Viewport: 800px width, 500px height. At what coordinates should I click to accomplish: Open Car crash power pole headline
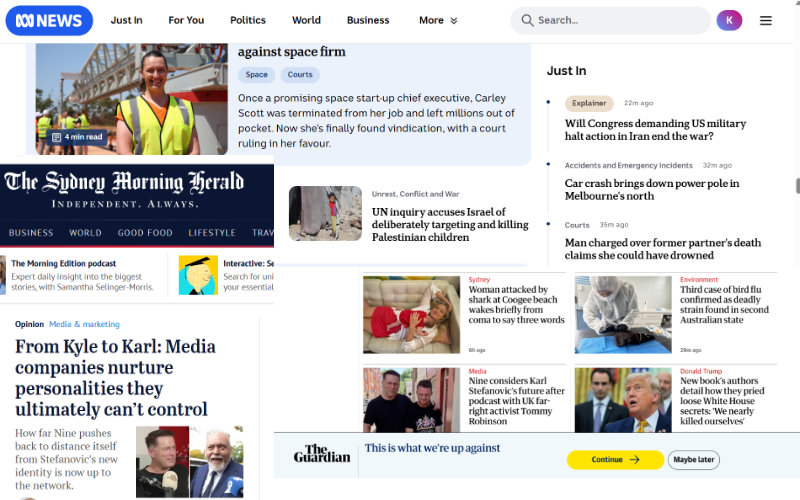click(652, 189)
